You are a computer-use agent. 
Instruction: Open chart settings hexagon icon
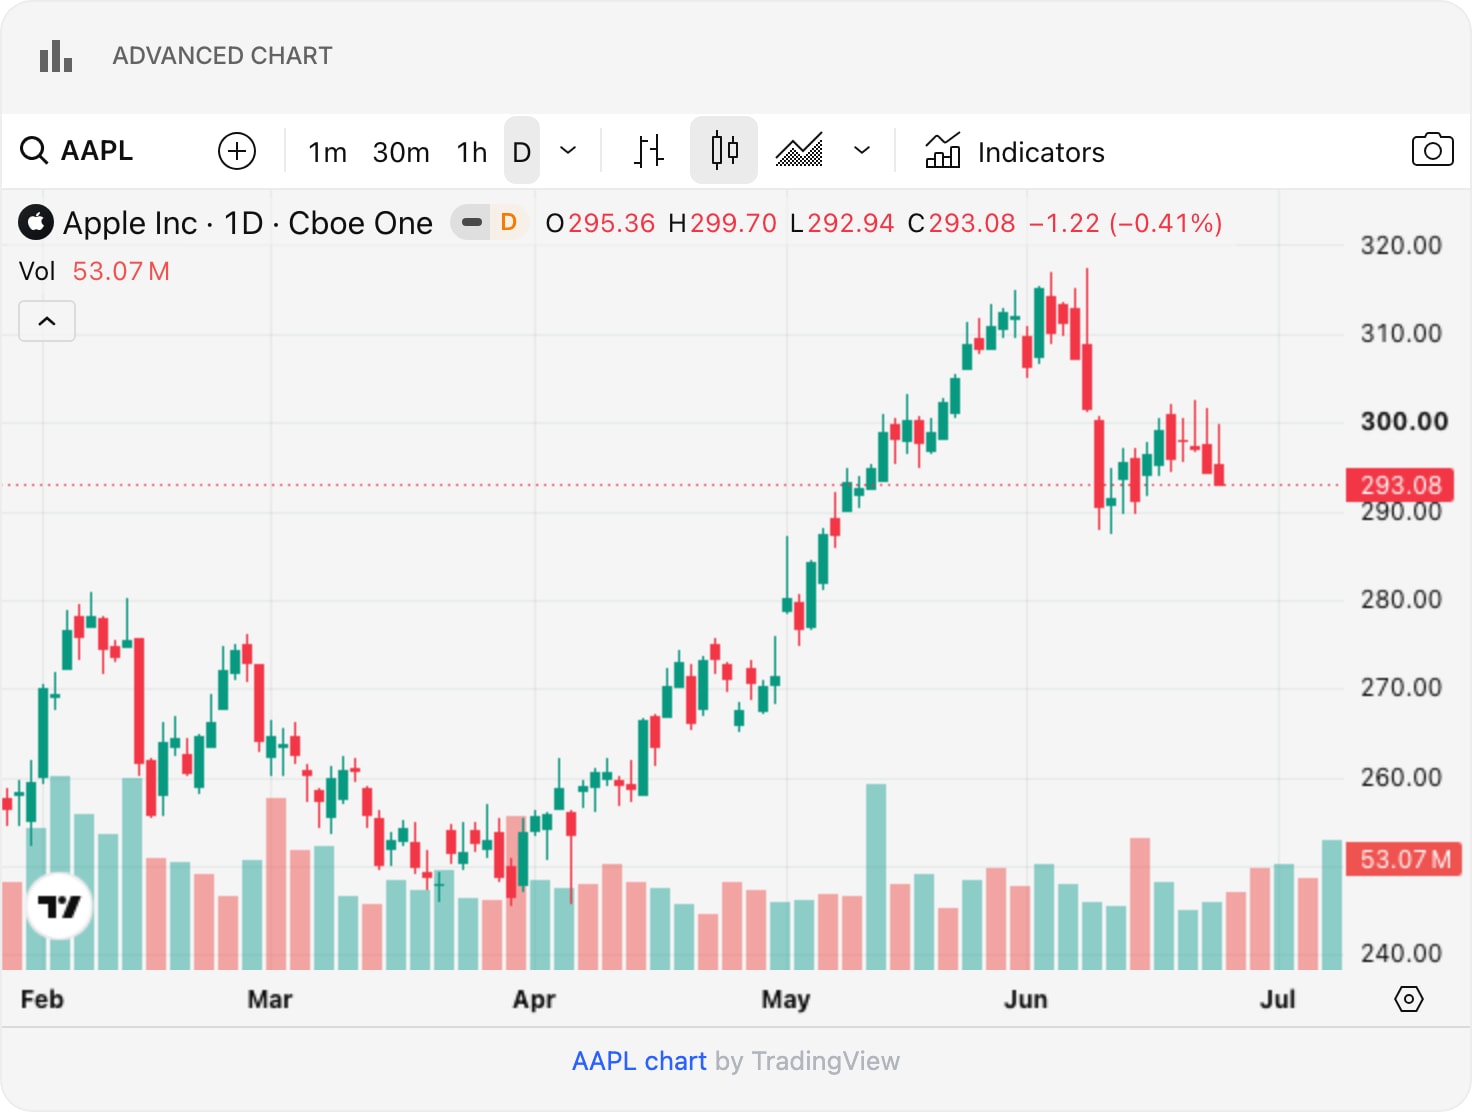(x=1408, y=999)
